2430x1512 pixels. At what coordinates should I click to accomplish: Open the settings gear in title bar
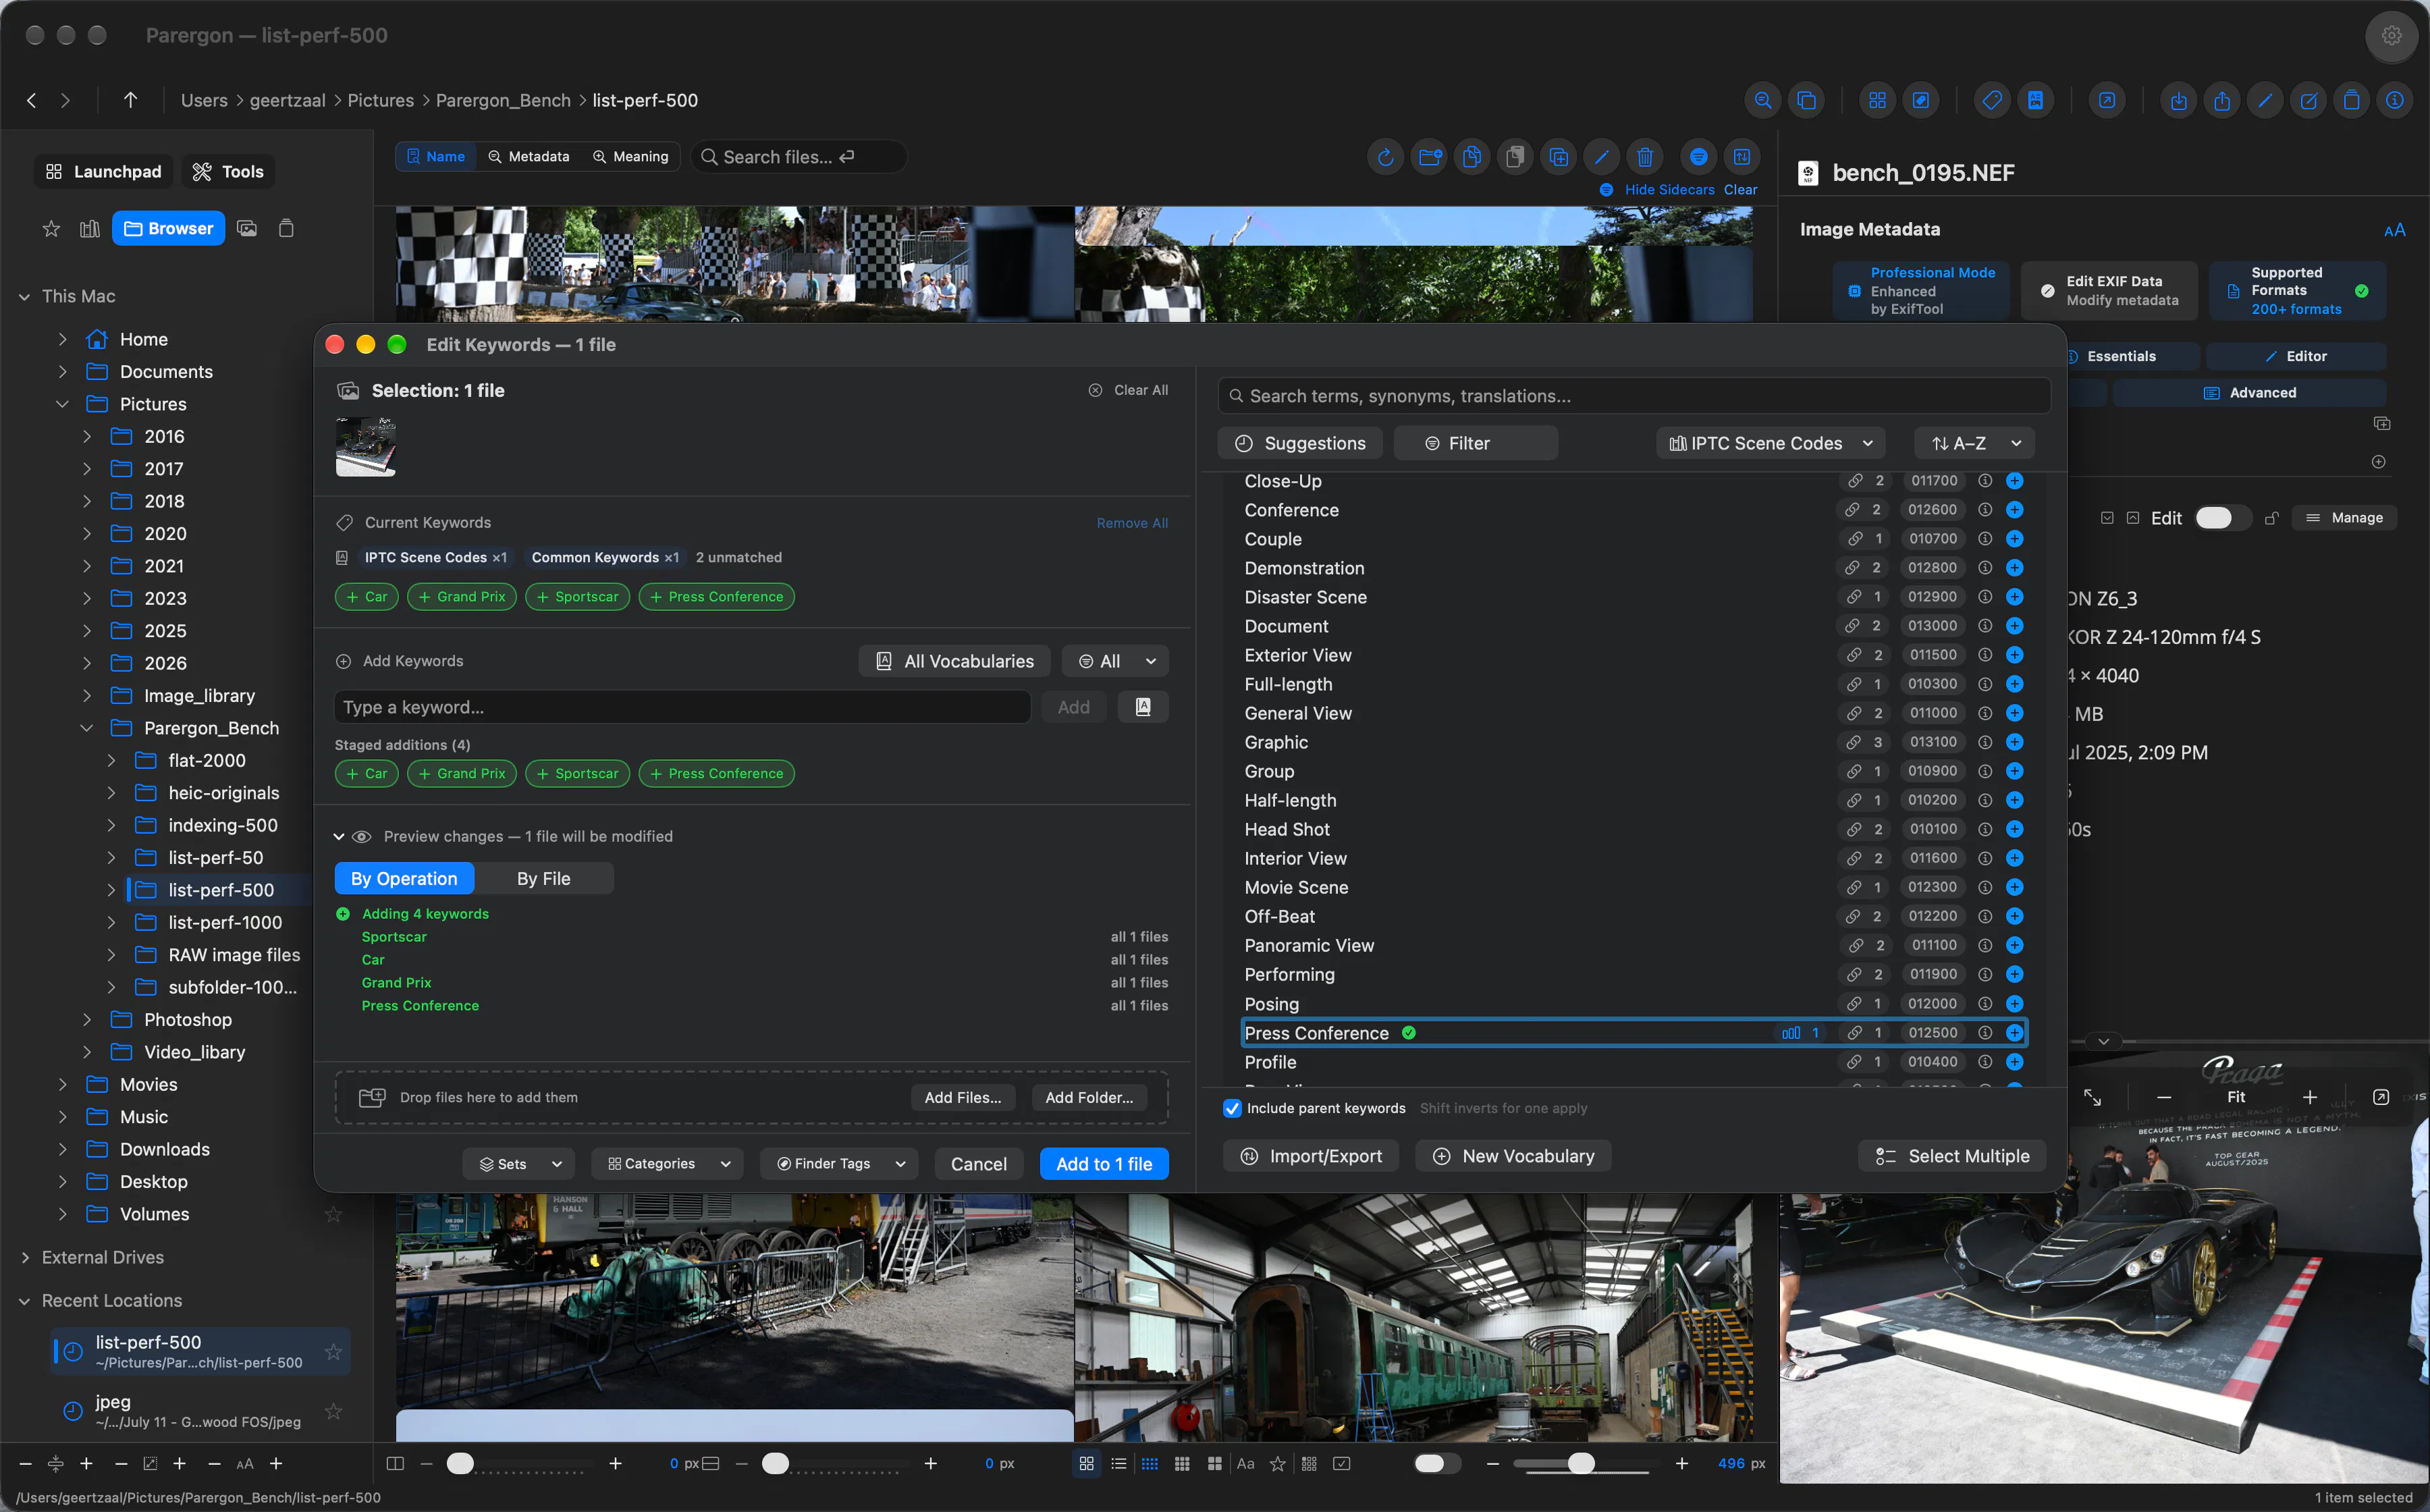[x=2391, y=36]
